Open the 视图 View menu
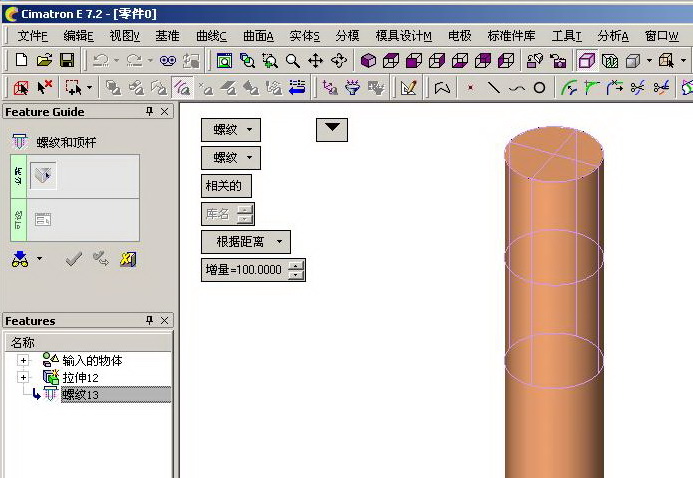 tap(124, 36)
